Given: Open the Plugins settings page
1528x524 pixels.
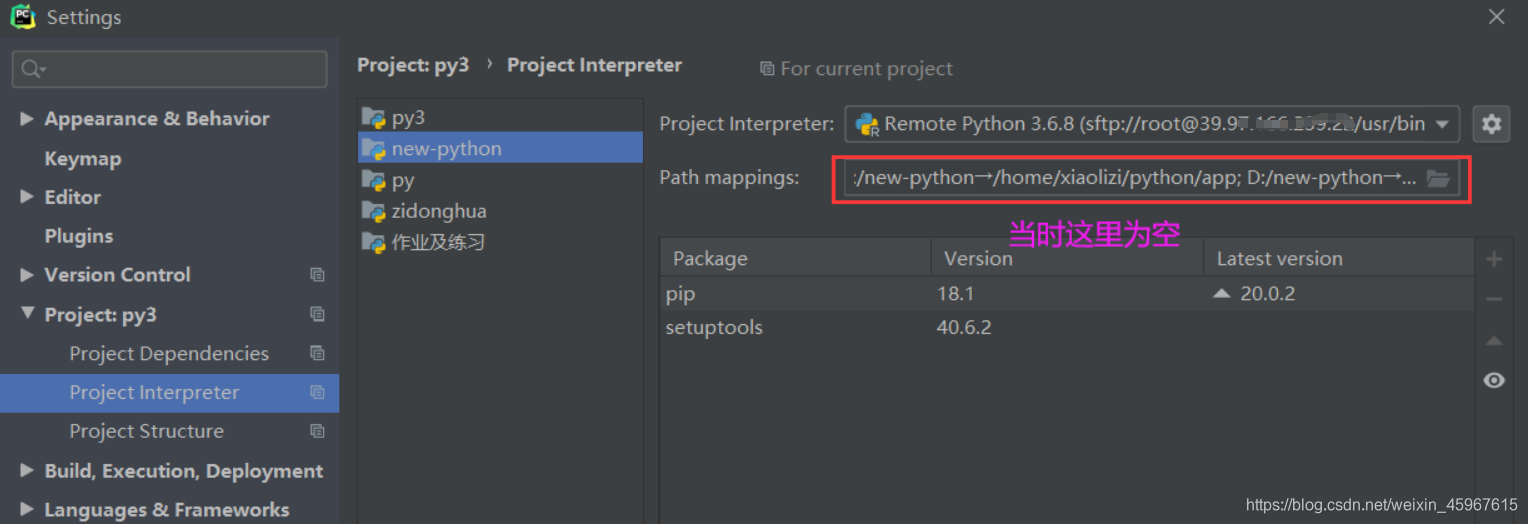Looking at the screenshot, I should click(79, 236).
